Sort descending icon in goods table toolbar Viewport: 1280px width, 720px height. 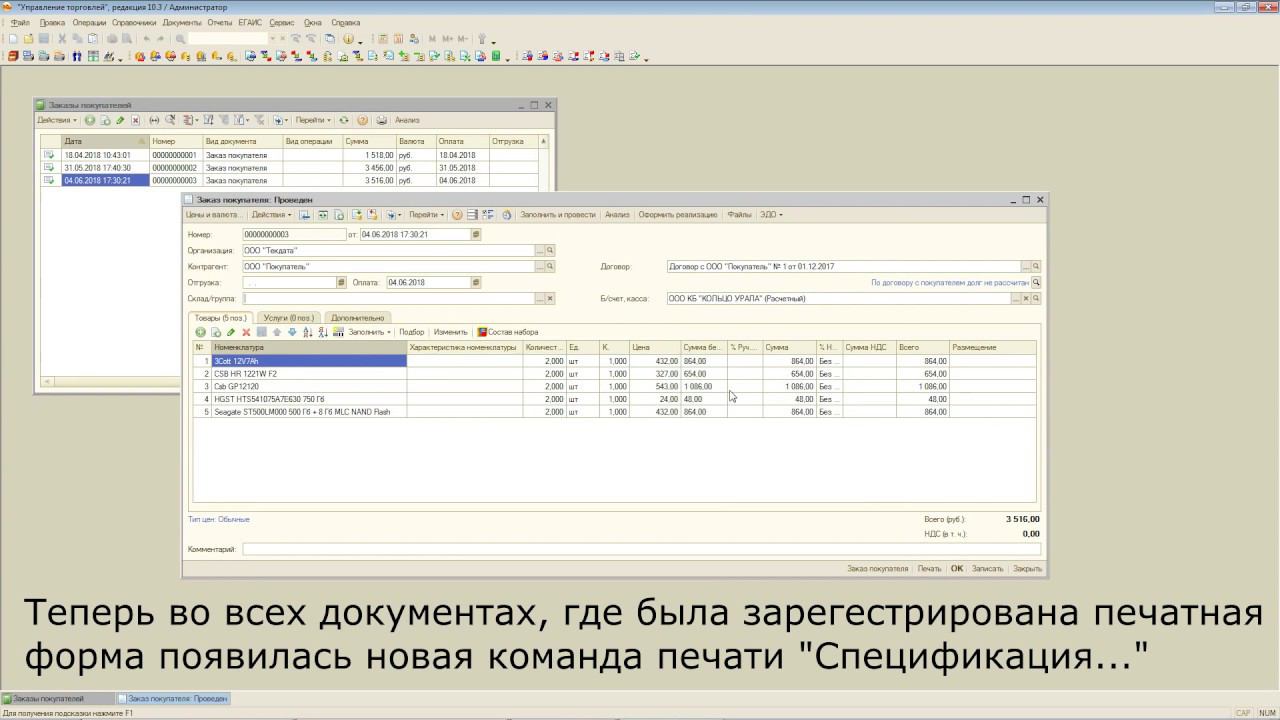pyautogui.click(x=322, y=332)
